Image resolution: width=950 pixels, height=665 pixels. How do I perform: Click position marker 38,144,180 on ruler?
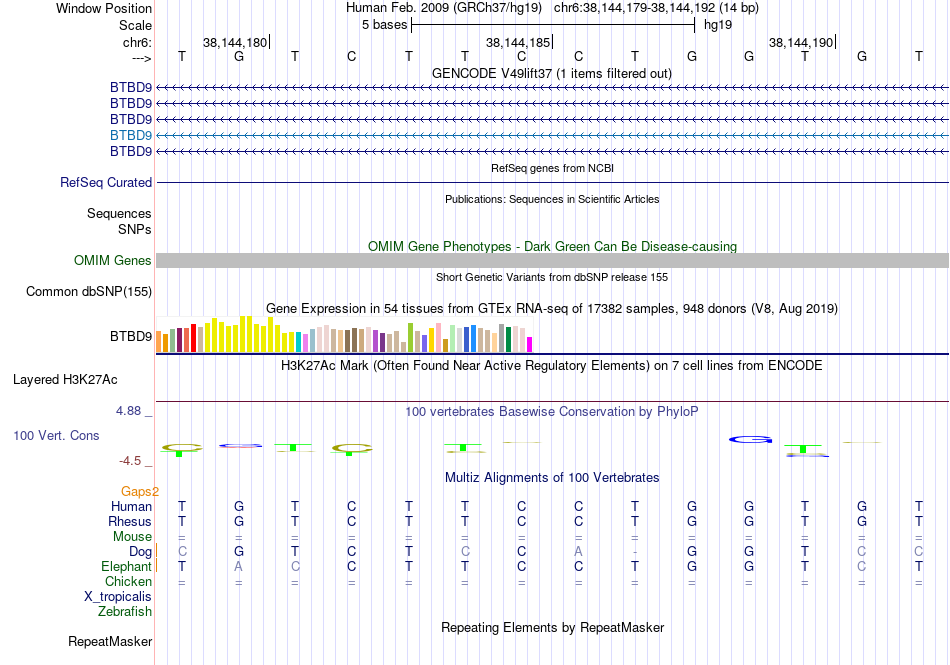(x=235, y=42)
